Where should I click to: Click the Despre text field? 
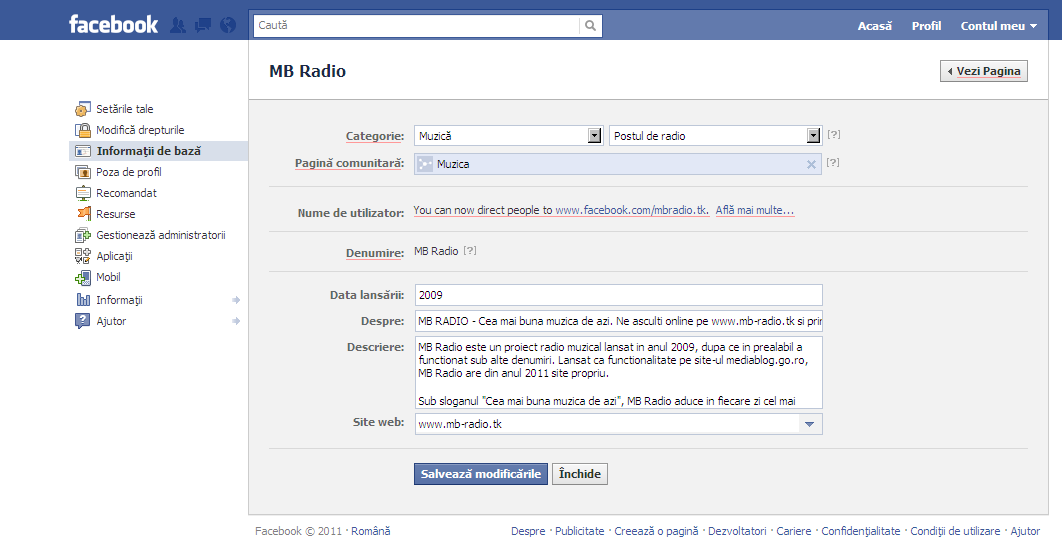[618, 321]
